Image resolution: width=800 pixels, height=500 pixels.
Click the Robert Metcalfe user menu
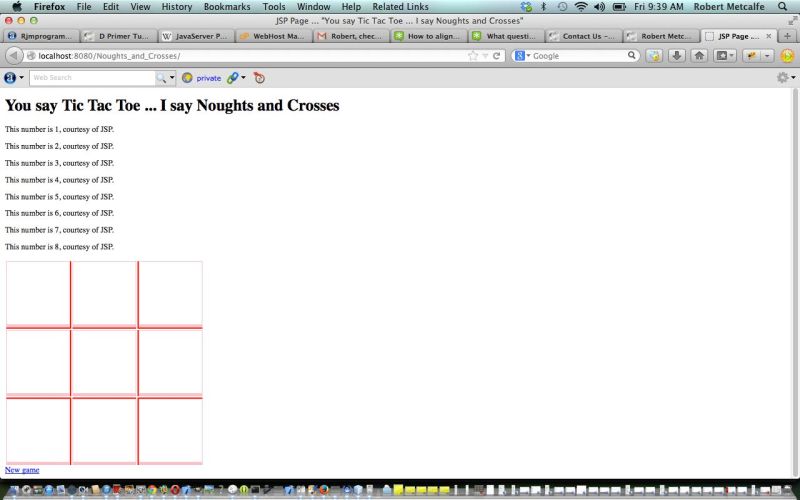click(x=729, y=7)
